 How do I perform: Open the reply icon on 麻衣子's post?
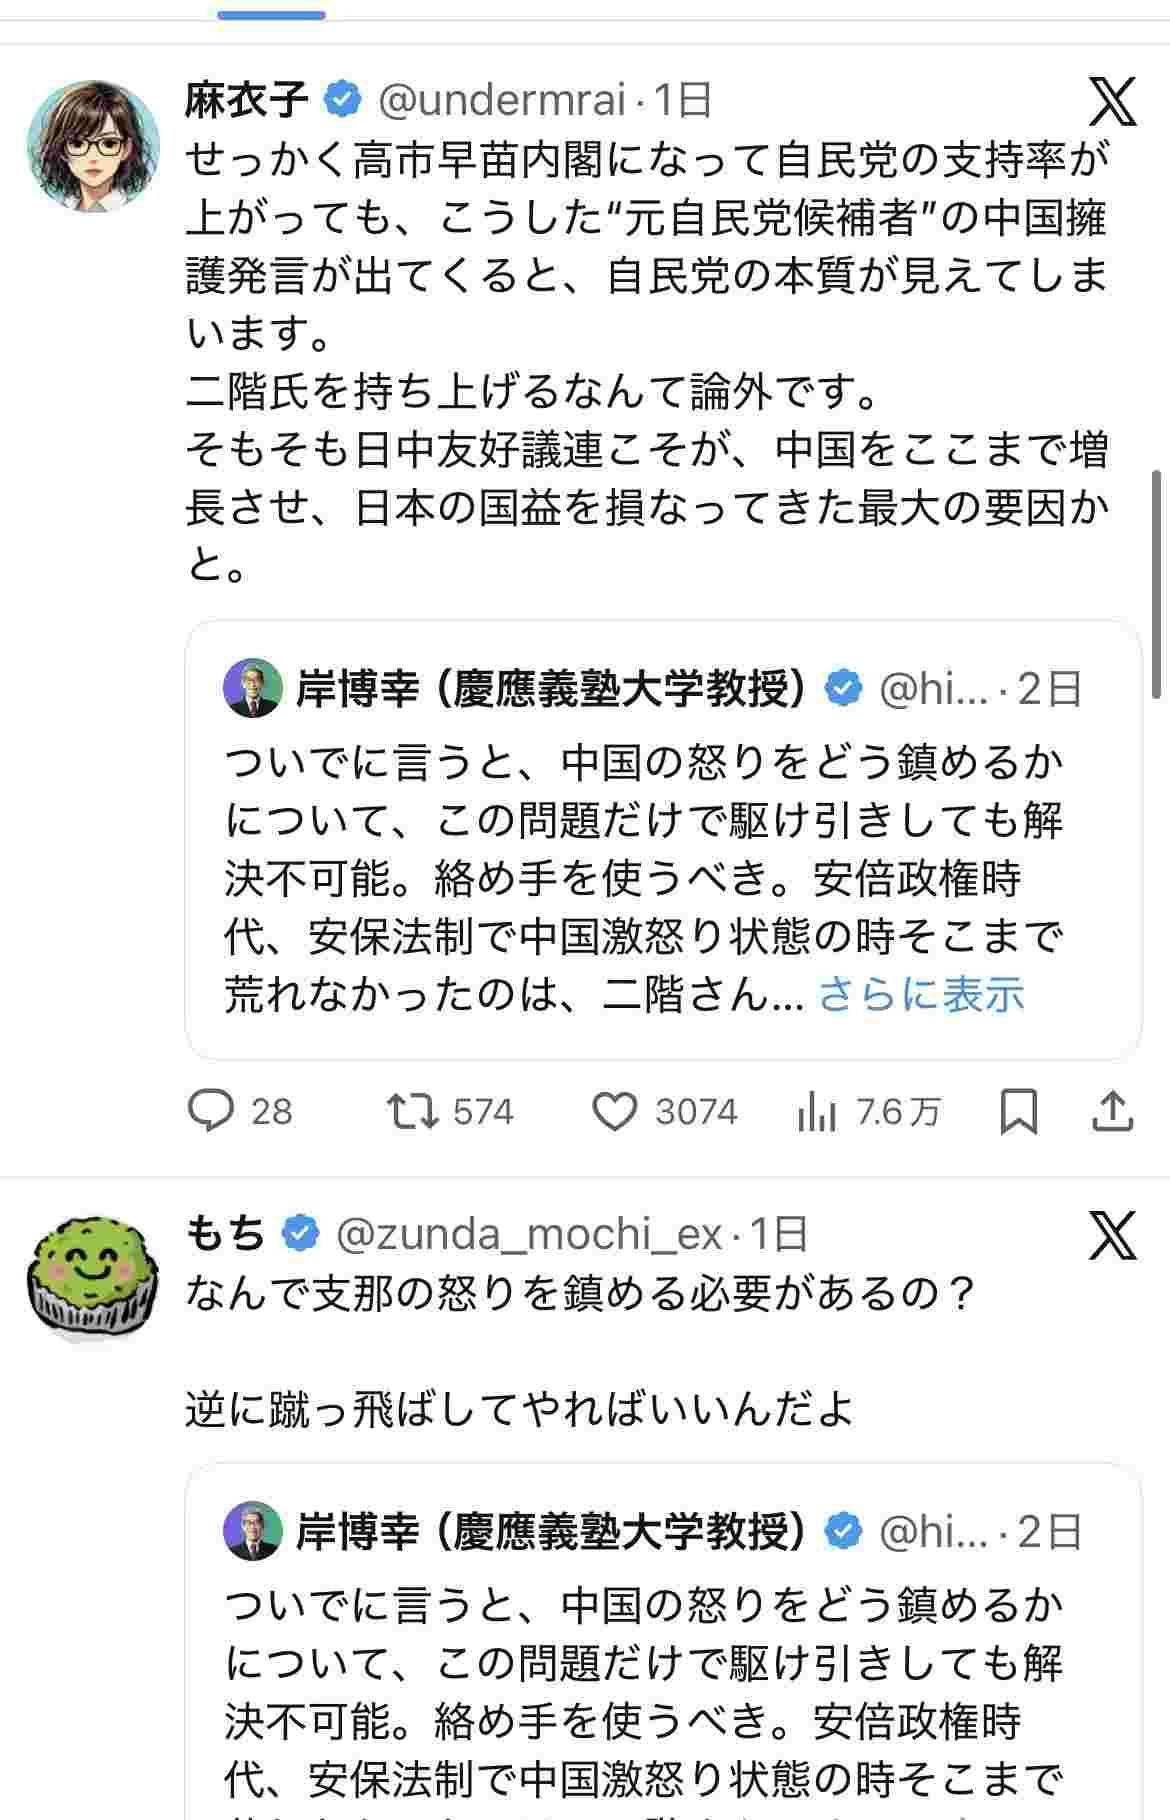click(211, 1112)
